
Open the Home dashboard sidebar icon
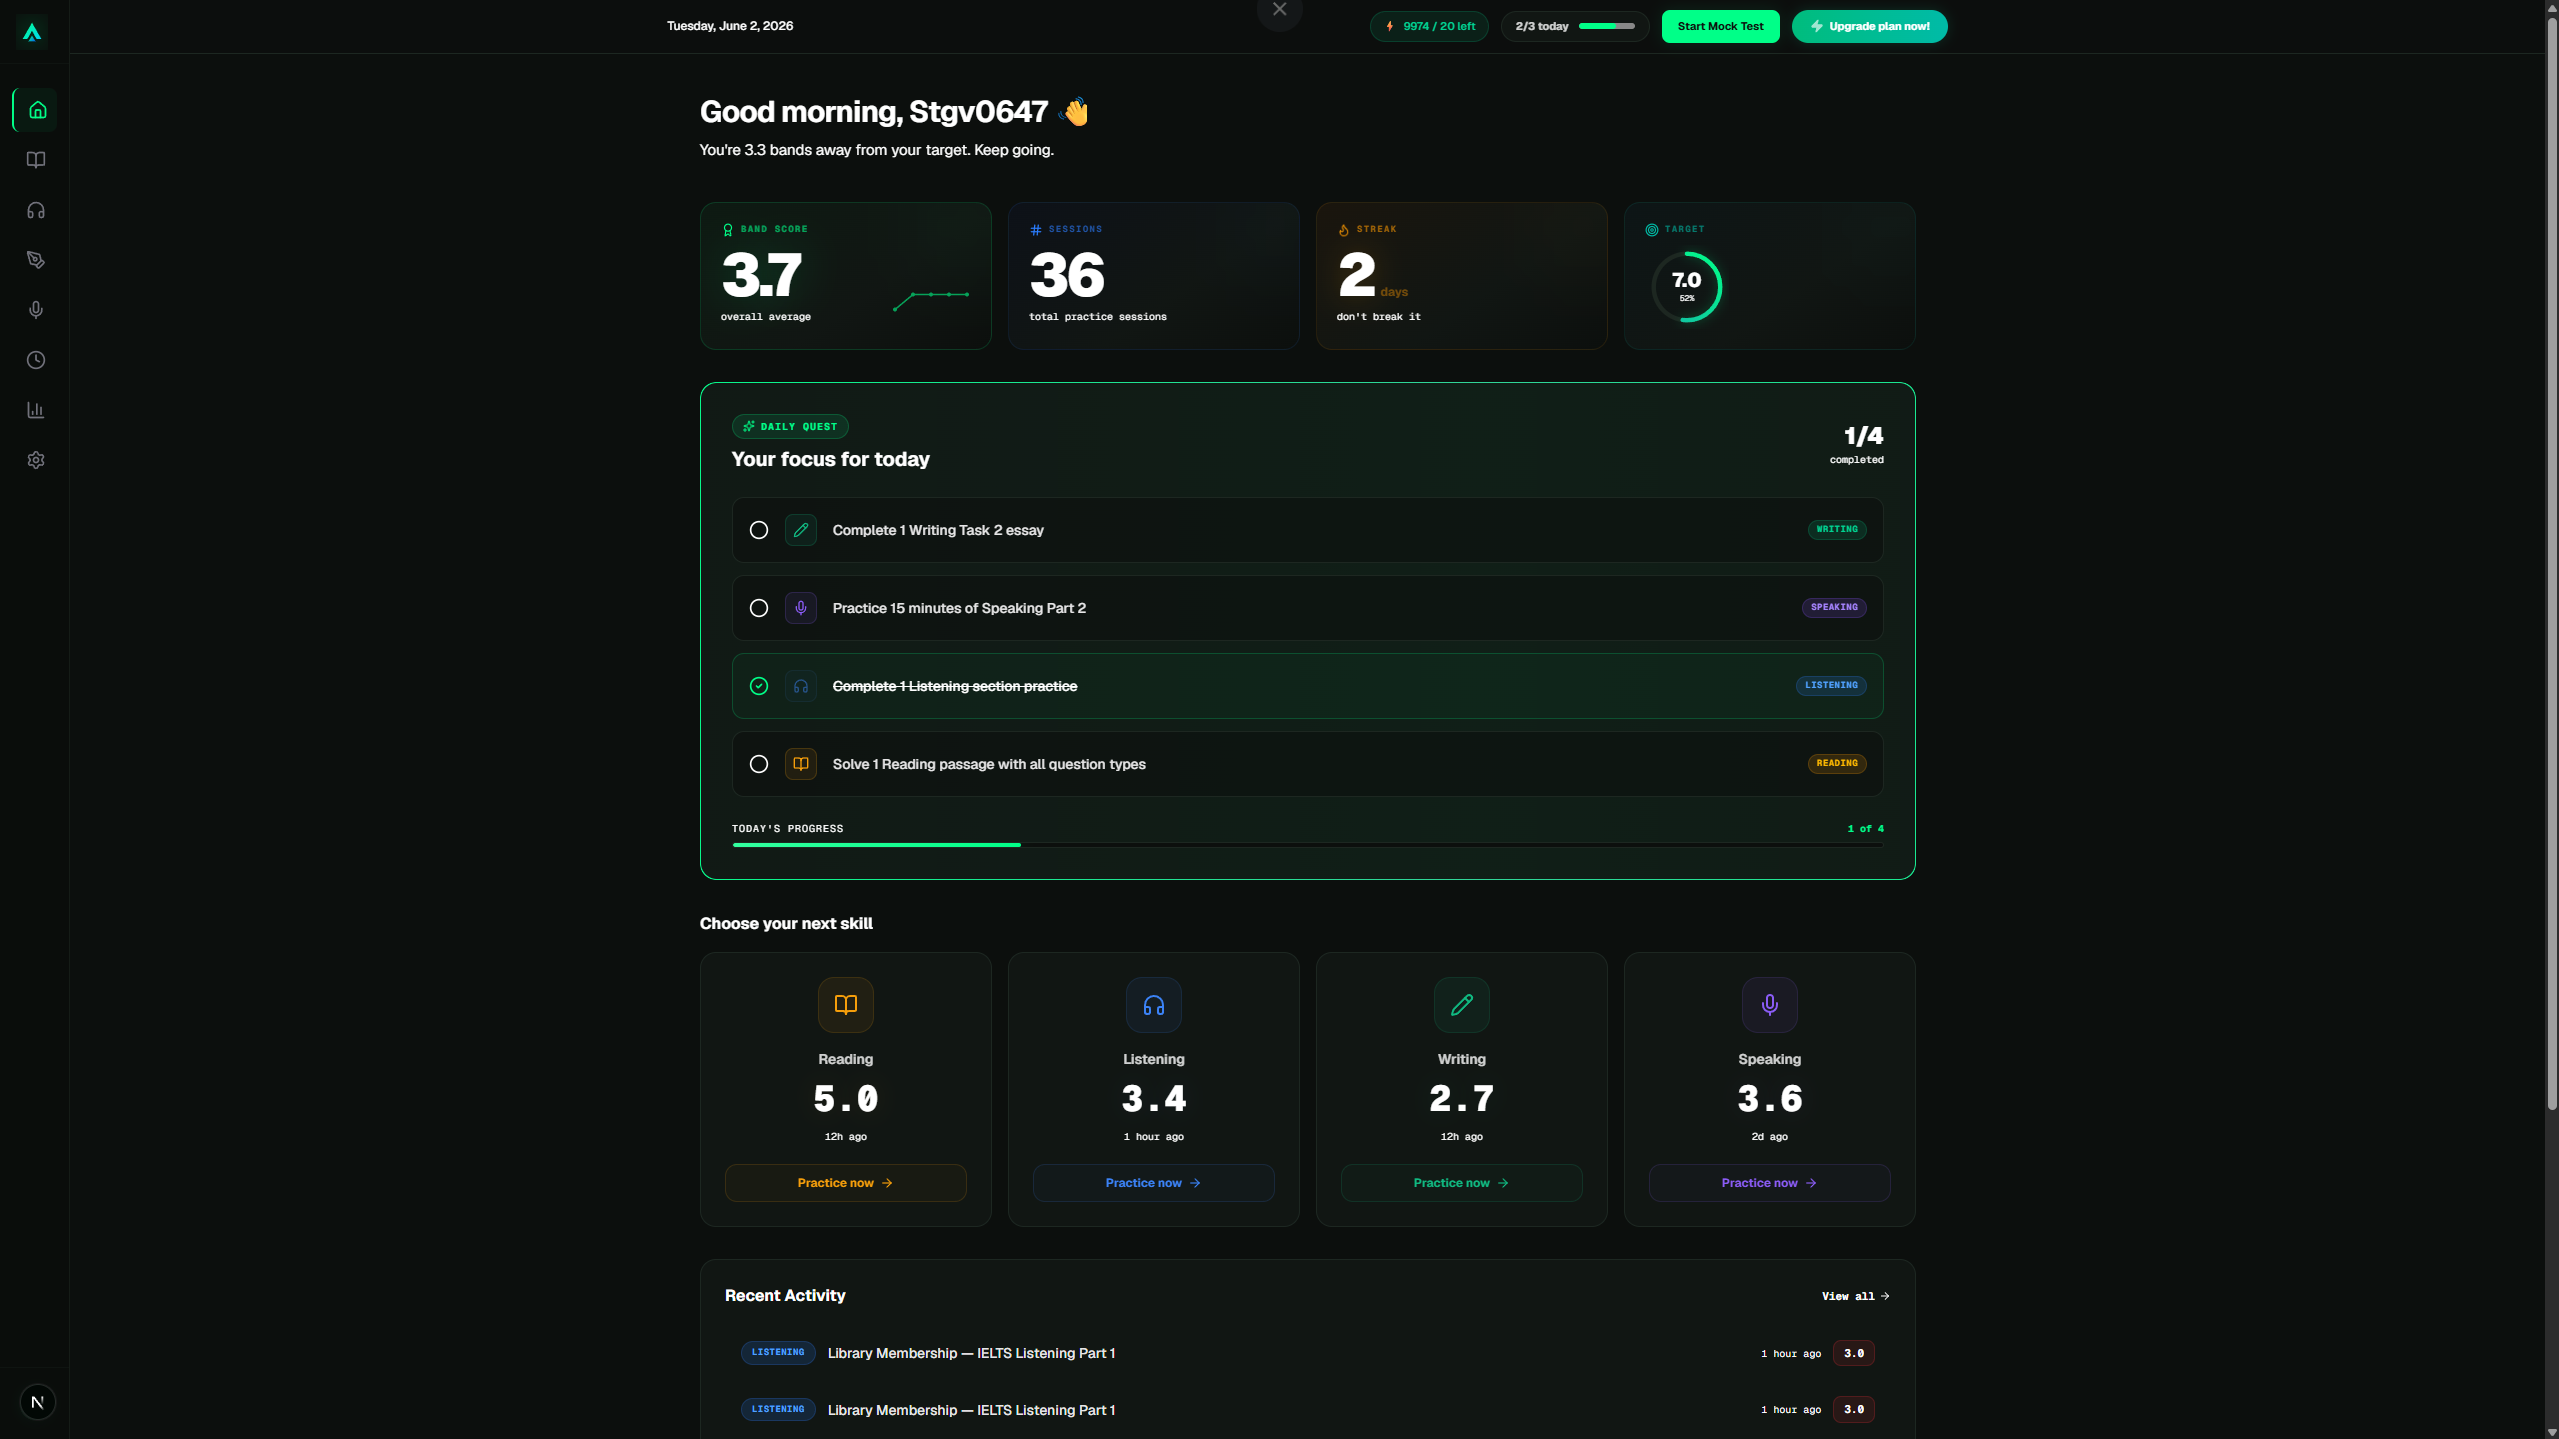pos(36,110)
